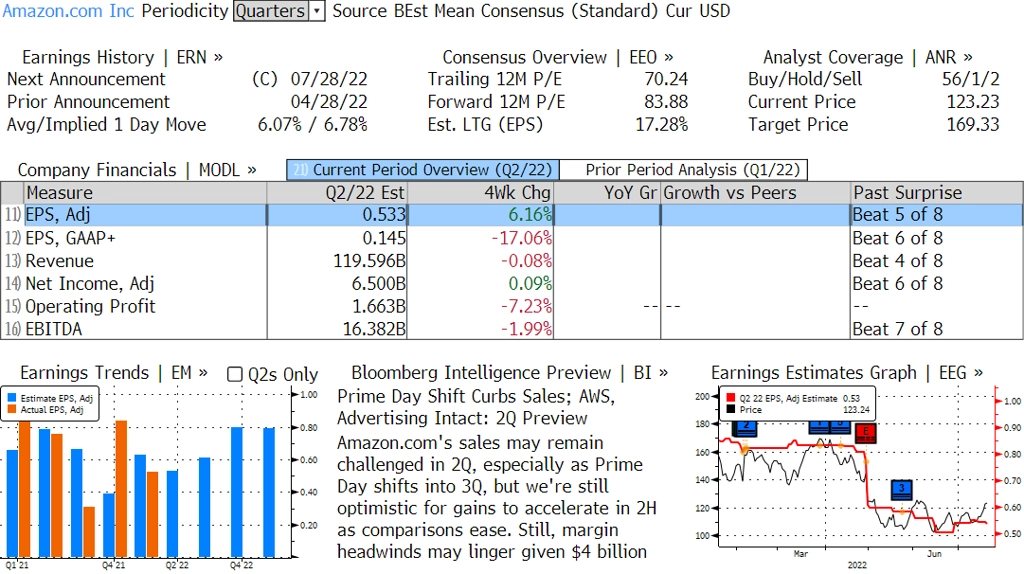The width and height of the screenshot is (1024, 574).
Task: Click the Target Price value 169.33
Action: [x=973, y=125]
